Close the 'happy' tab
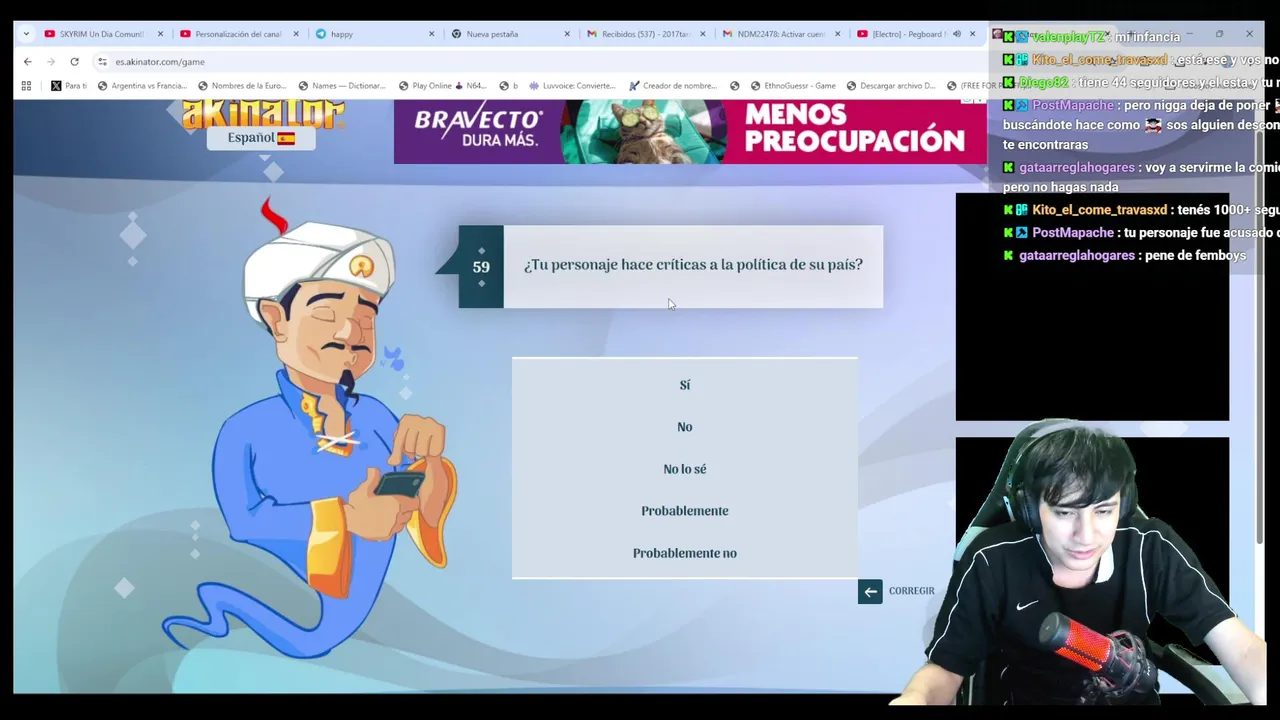1280x720 pixels. (432, 34)
